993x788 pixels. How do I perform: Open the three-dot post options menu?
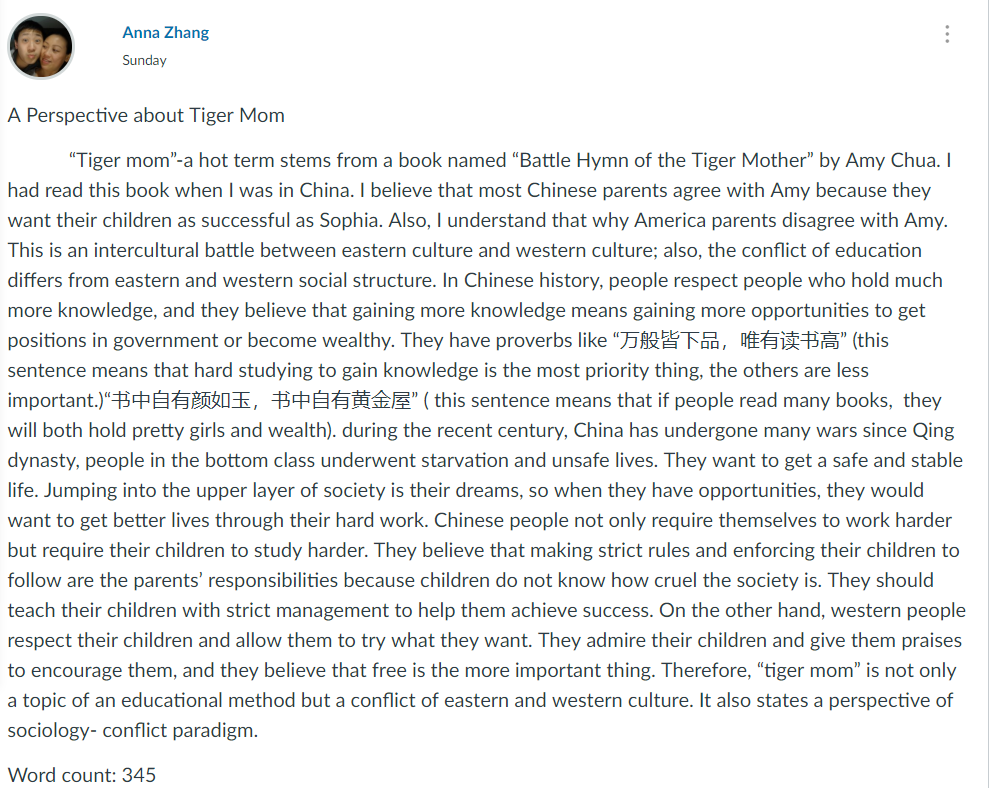pos(947,34)
